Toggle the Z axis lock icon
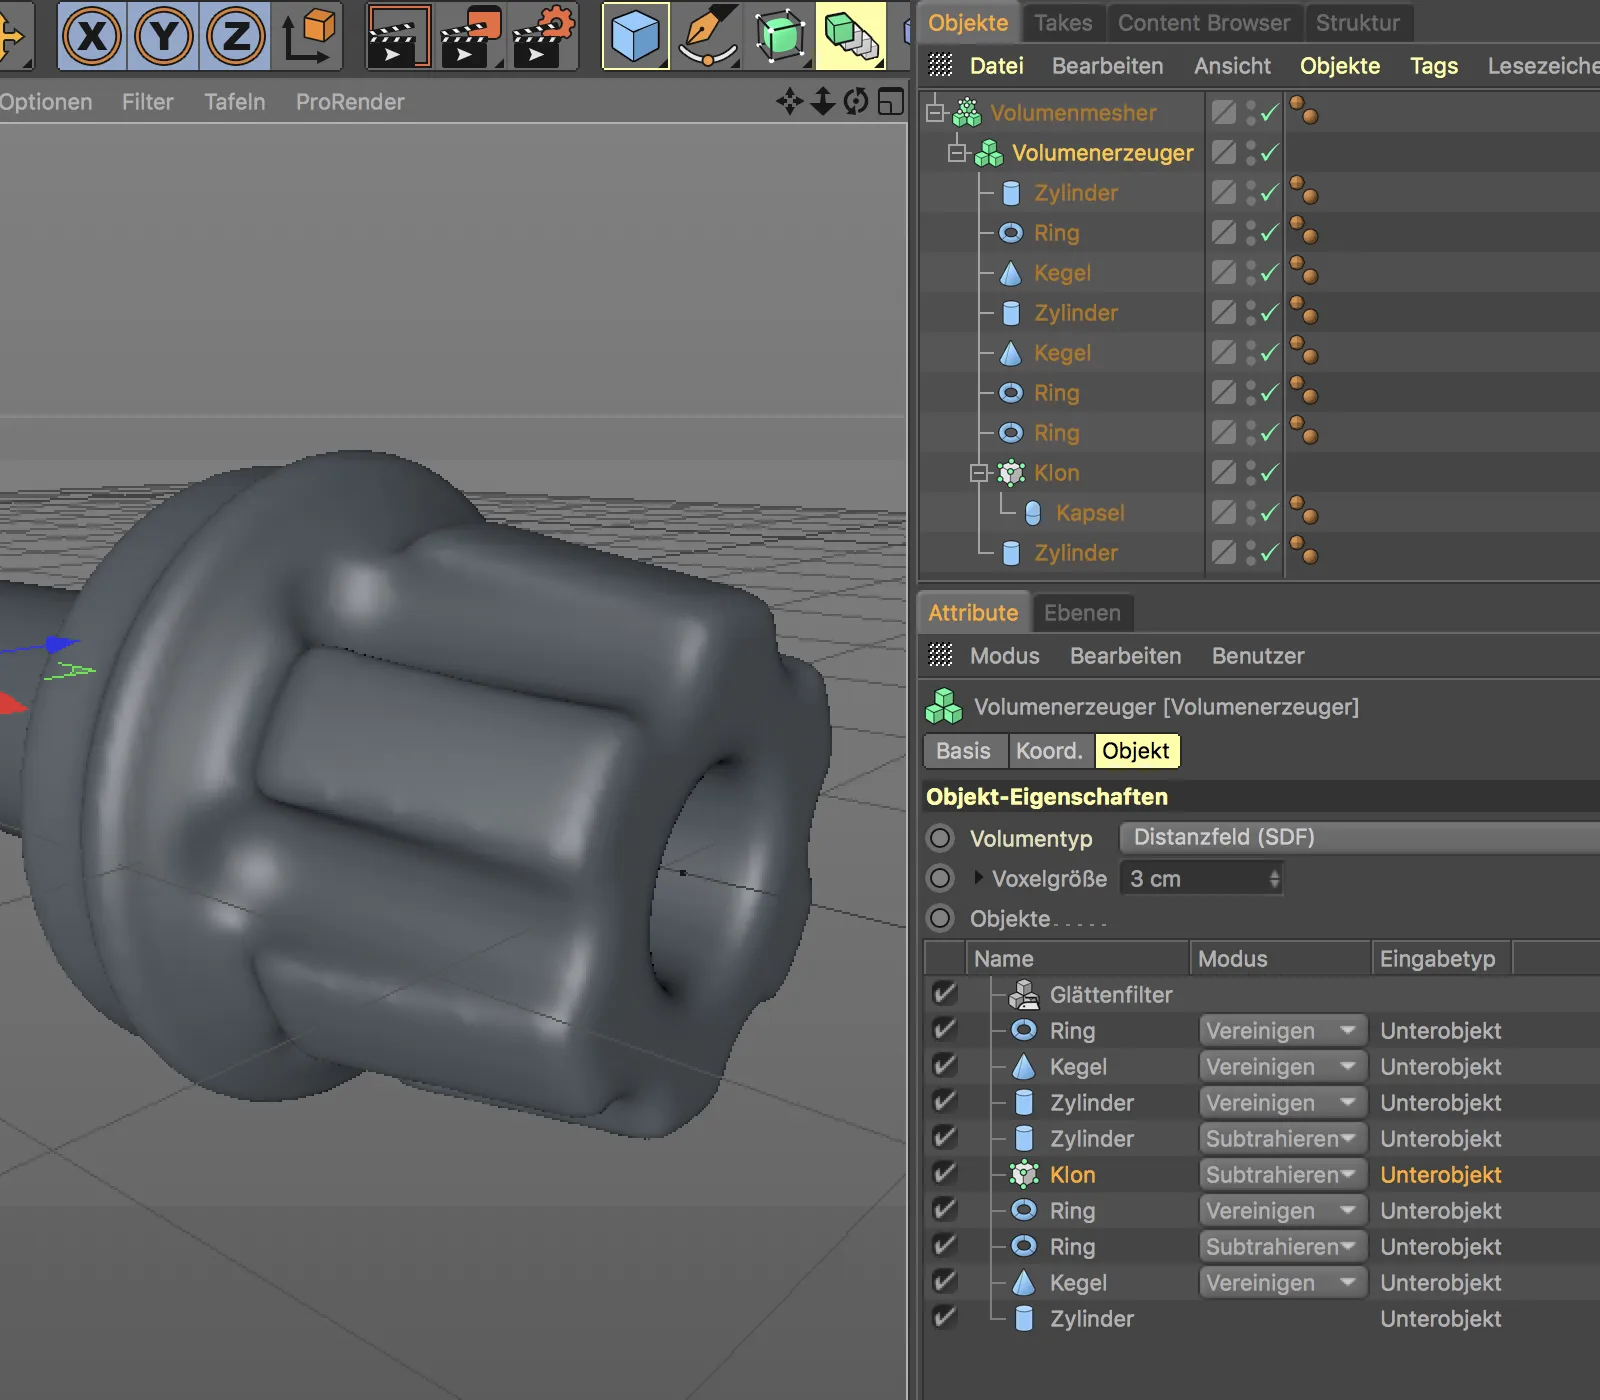1600x1400 pixels. (235, 37)
